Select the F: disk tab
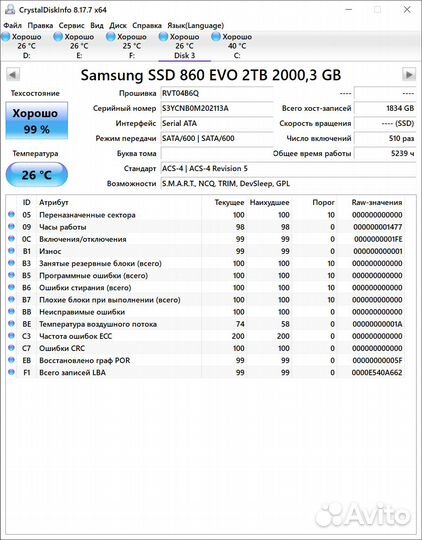This screenshot has height=540, width=422. coord(132,46)
